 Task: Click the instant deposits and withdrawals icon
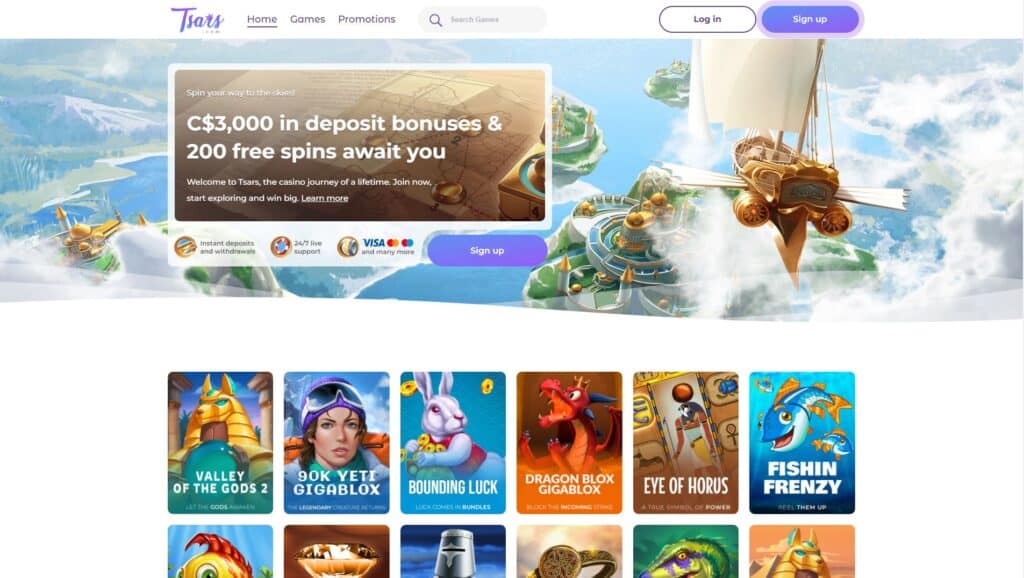click(185, 247)
